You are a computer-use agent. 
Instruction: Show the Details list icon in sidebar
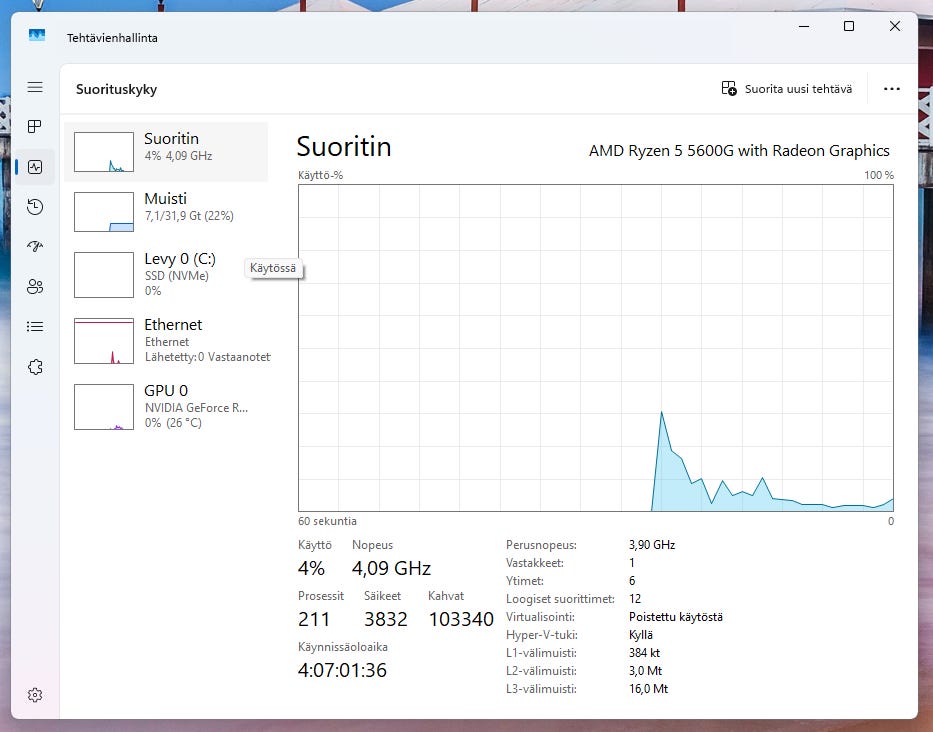[x=35, y=327]
